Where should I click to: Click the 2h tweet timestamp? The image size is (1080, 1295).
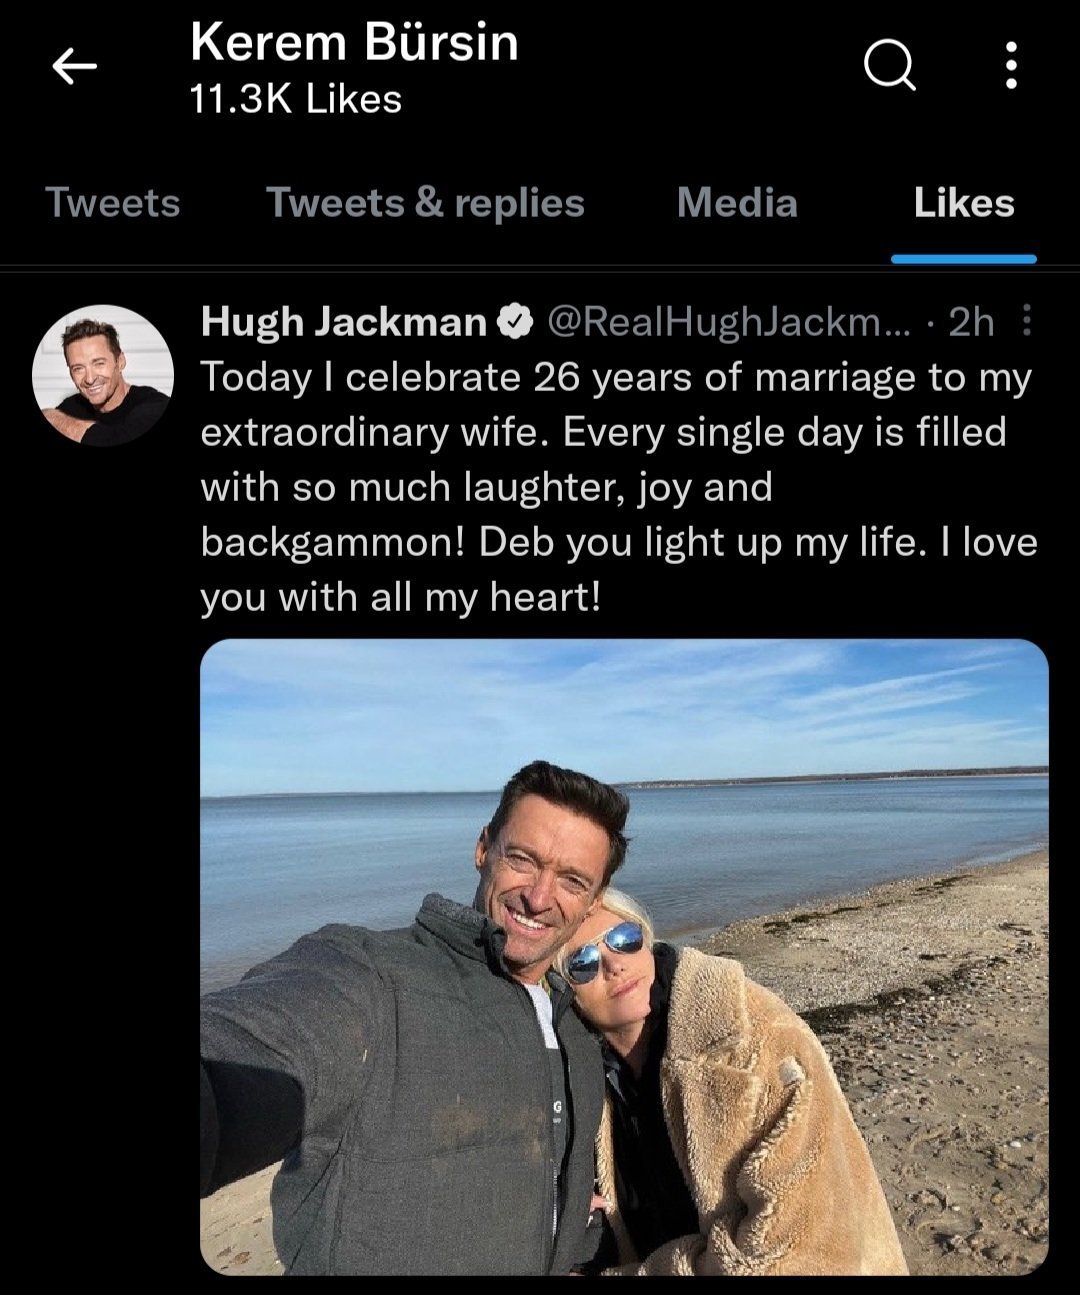click(971, 322)
